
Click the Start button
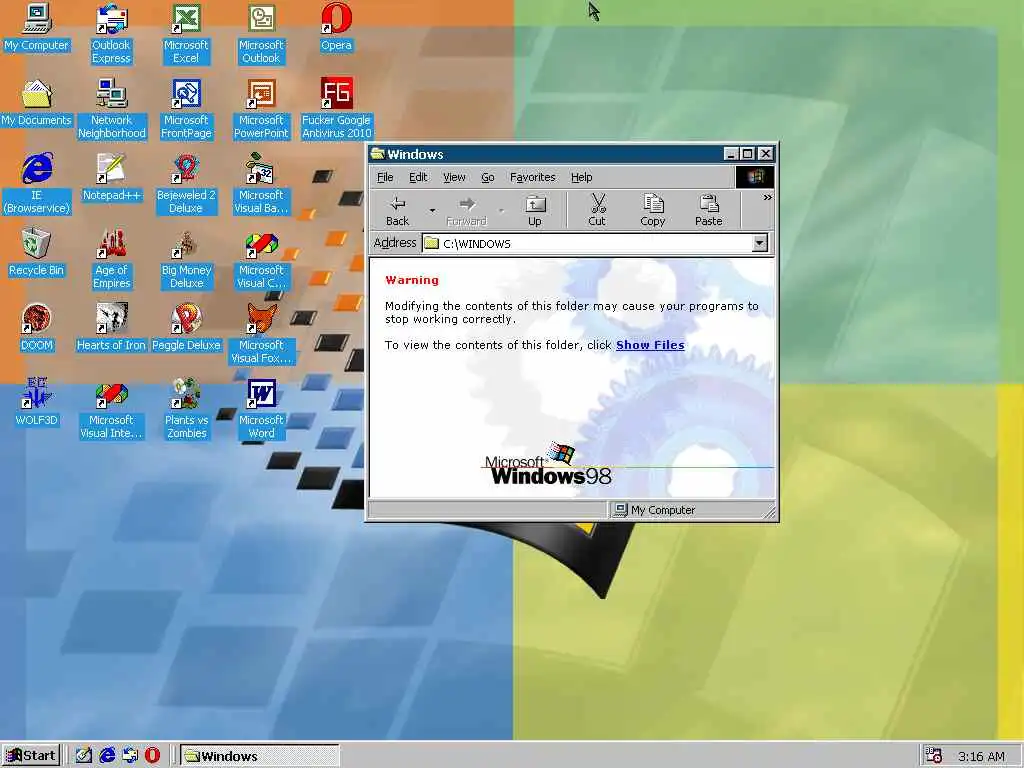[x=31, y=756]
